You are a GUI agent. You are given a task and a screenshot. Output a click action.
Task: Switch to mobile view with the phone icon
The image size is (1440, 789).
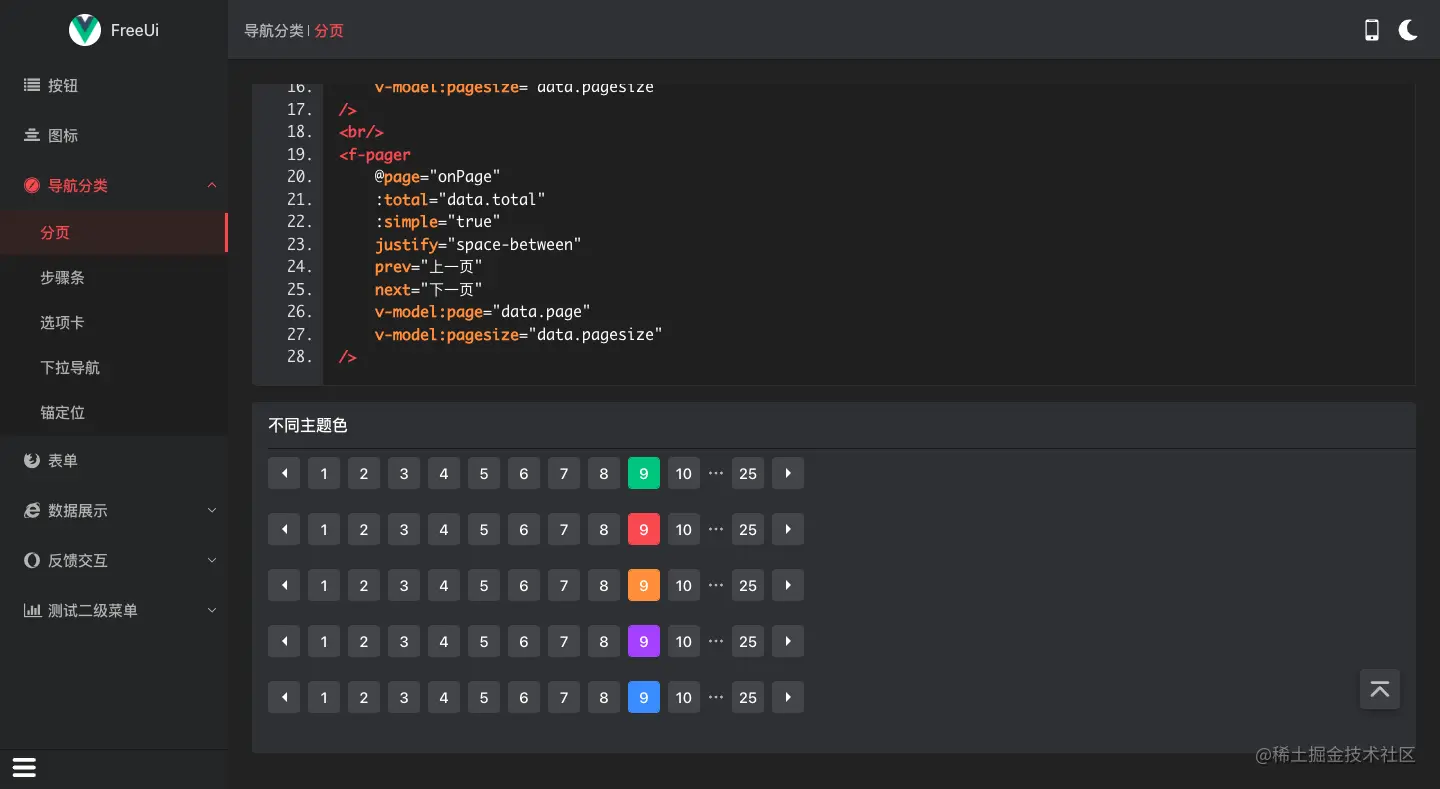1372,30
